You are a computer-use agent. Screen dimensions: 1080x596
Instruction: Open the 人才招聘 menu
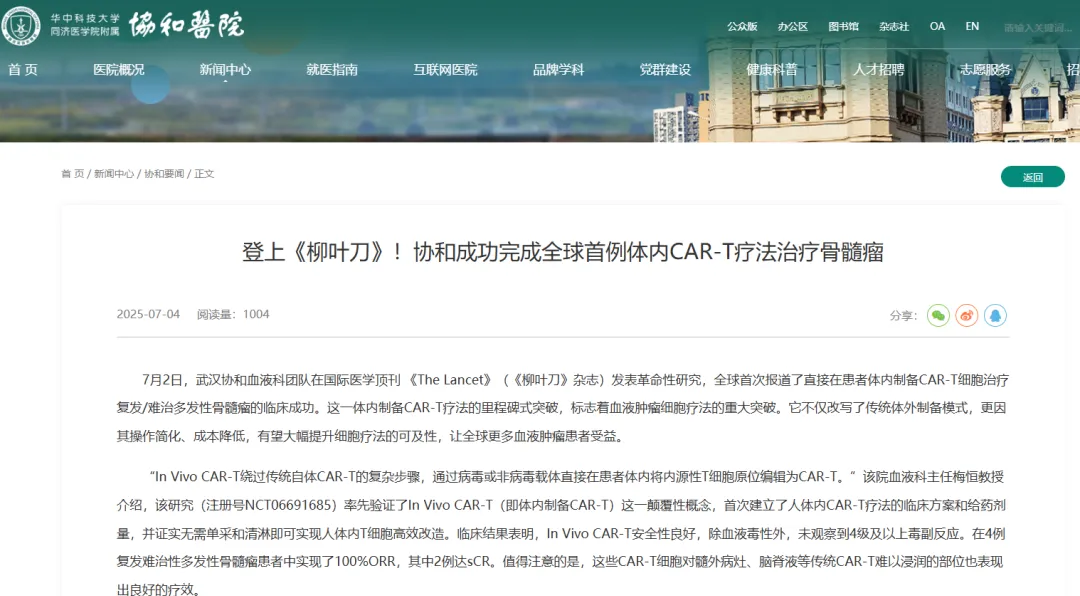coord(879,70)
